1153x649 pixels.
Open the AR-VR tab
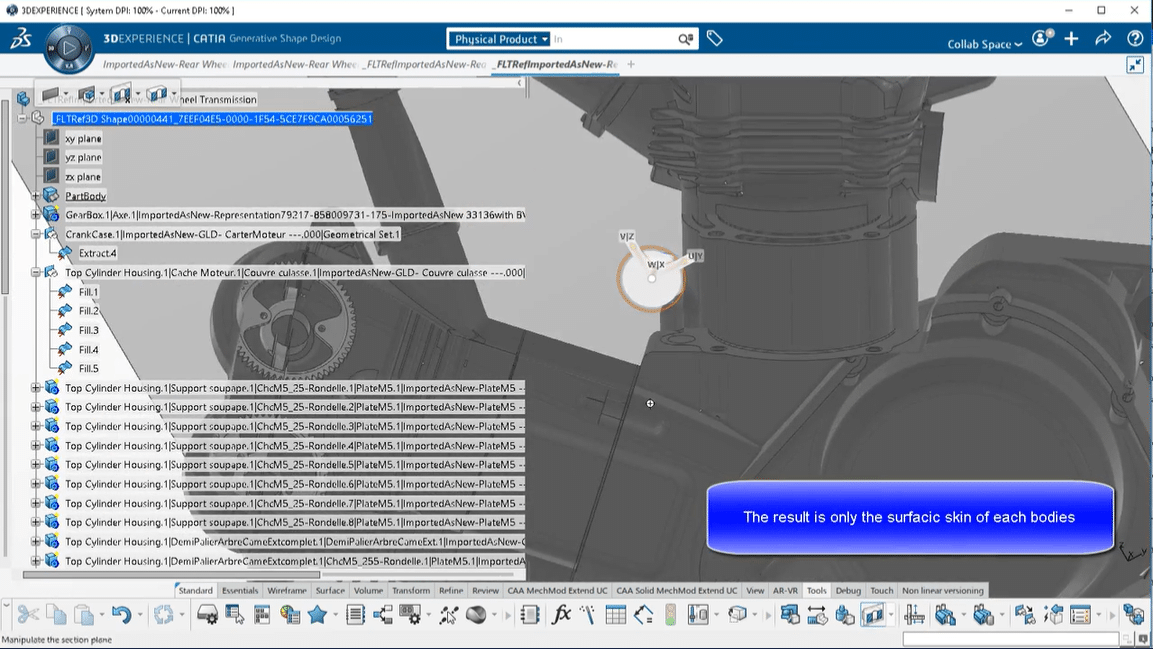pyautogui.click(x=785, y=590)
